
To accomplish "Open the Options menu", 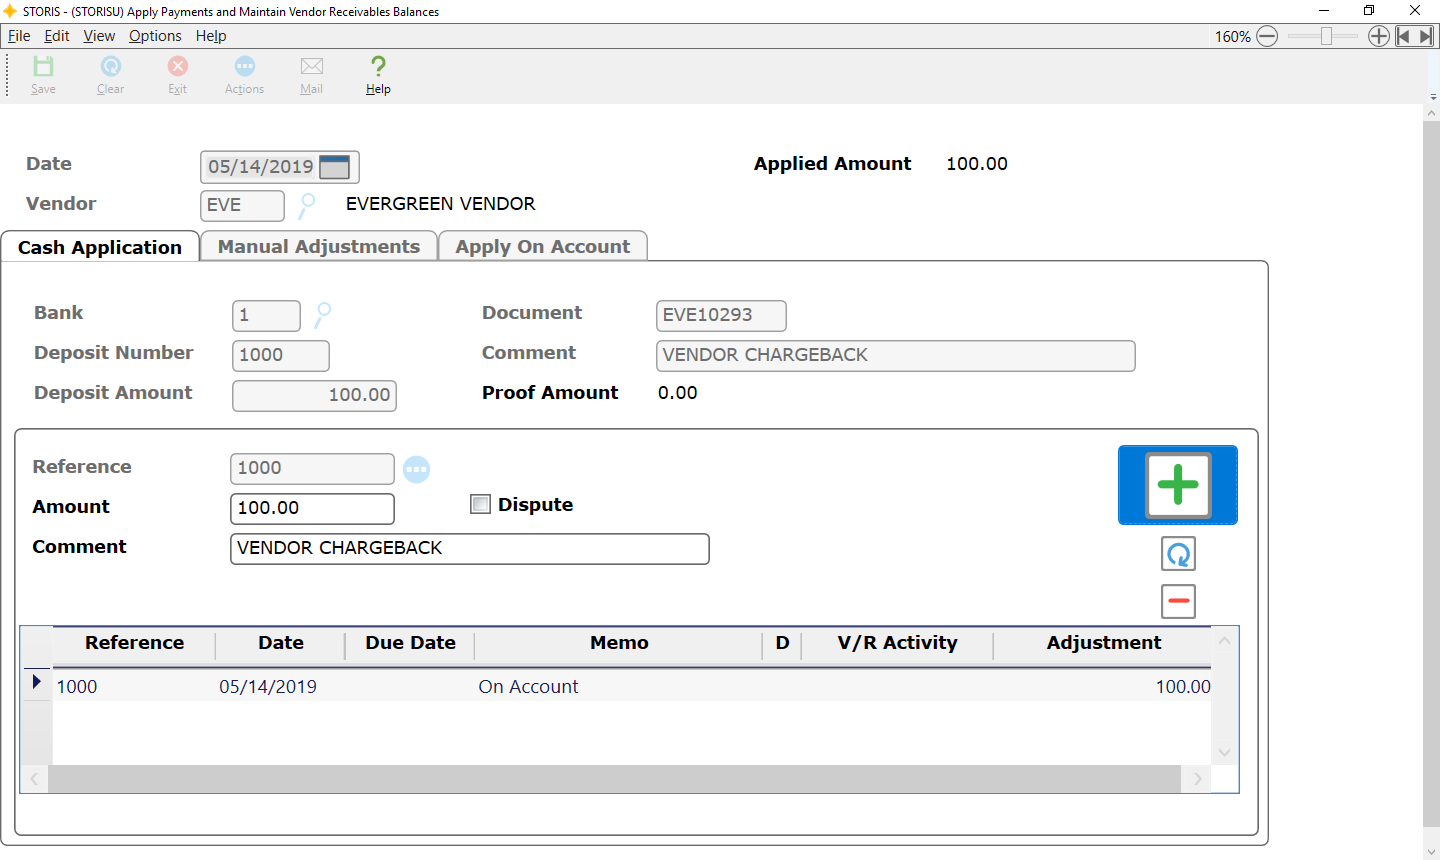I will pyautogui.click(x=155, y=36).
